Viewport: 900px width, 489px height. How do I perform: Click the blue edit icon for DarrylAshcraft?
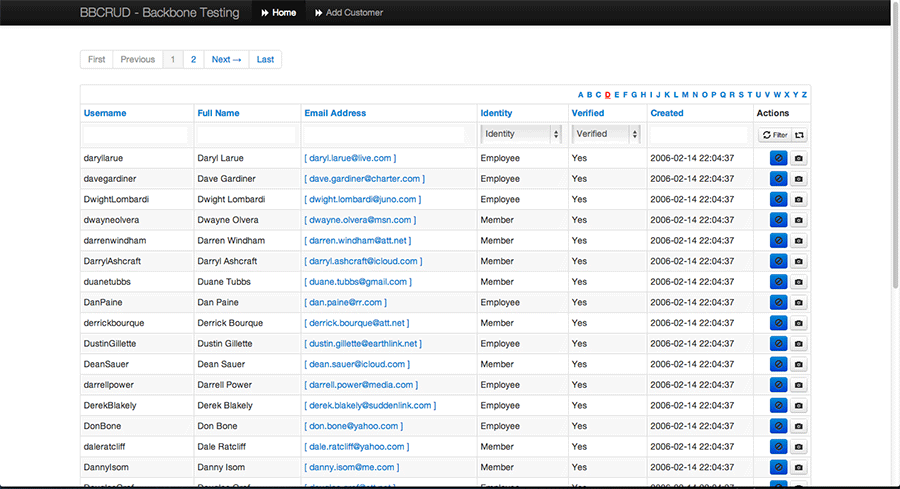pos(778,261)
